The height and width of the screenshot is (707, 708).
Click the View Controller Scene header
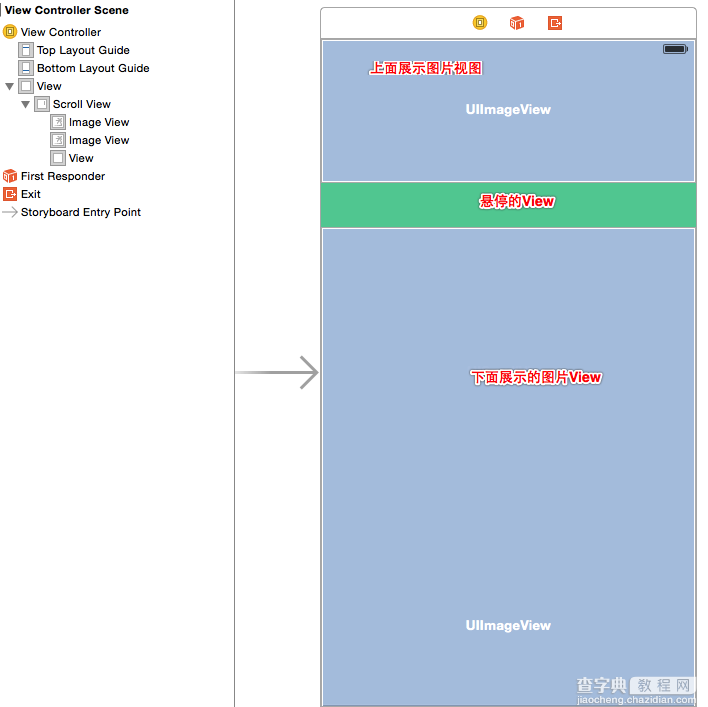click(67, 10)
